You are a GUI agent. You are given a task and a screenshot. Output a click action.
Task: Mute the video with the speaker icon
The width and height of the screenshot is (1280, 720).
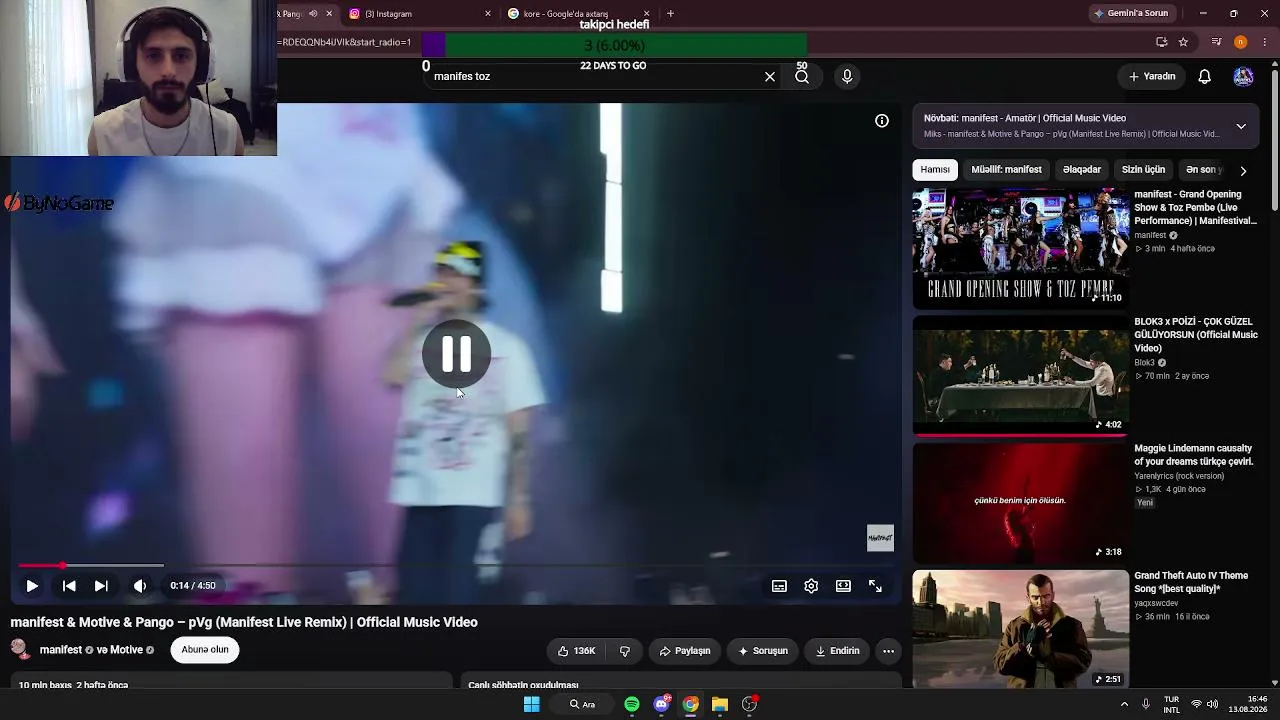(x=140, y=586)
